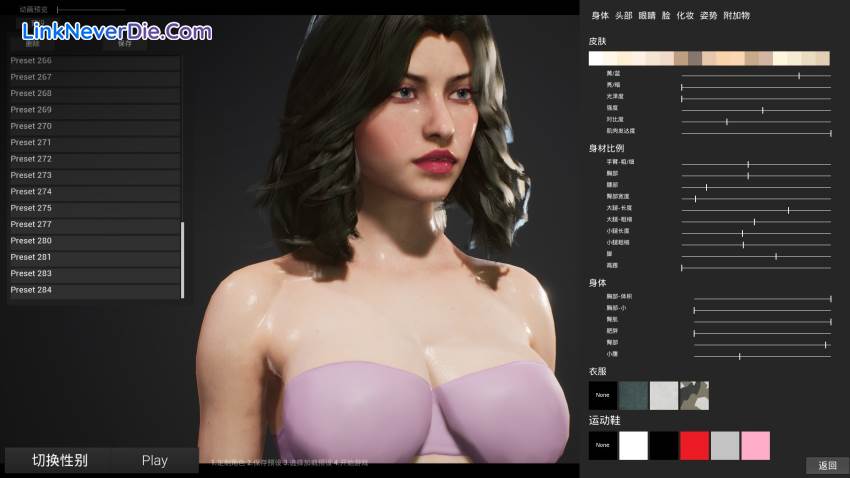Viewport: 850px width, 478px height.
Task: Select None under 衣服 clothing
Action: click(603, 395)
